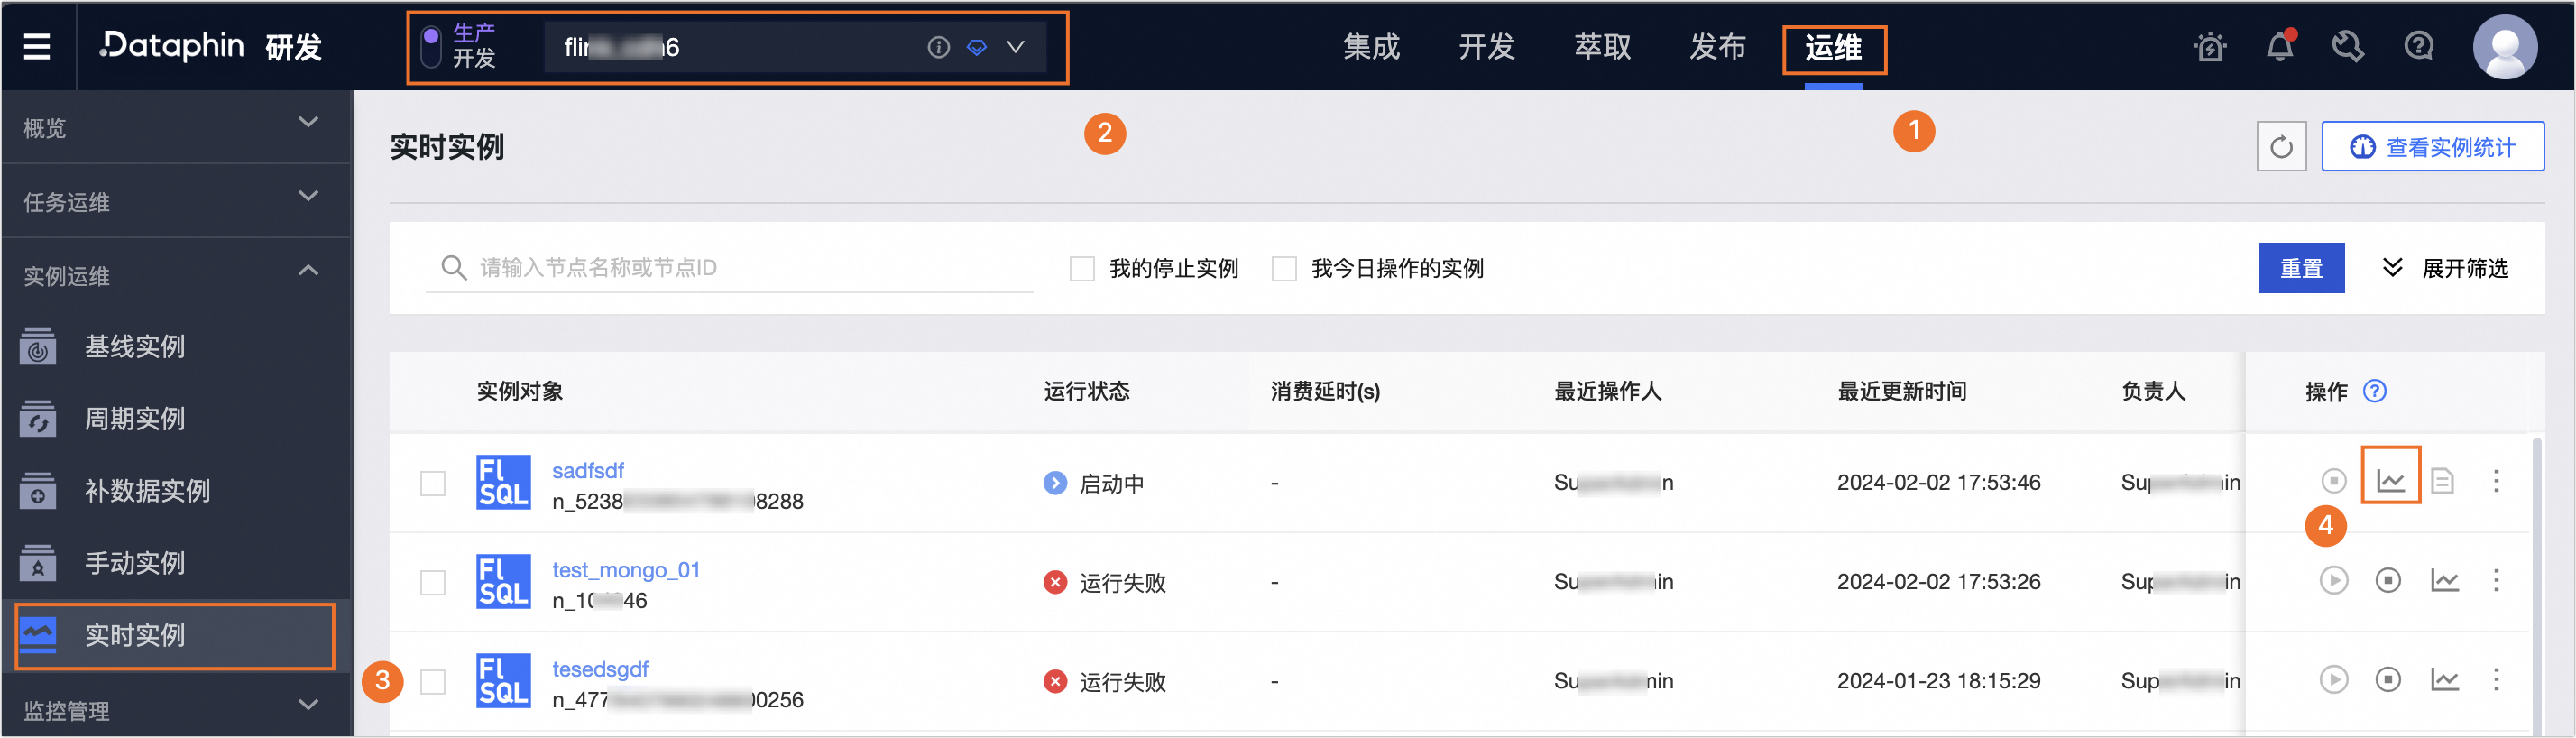Switch to the 开发 top tab

[x=1486, y=47]
